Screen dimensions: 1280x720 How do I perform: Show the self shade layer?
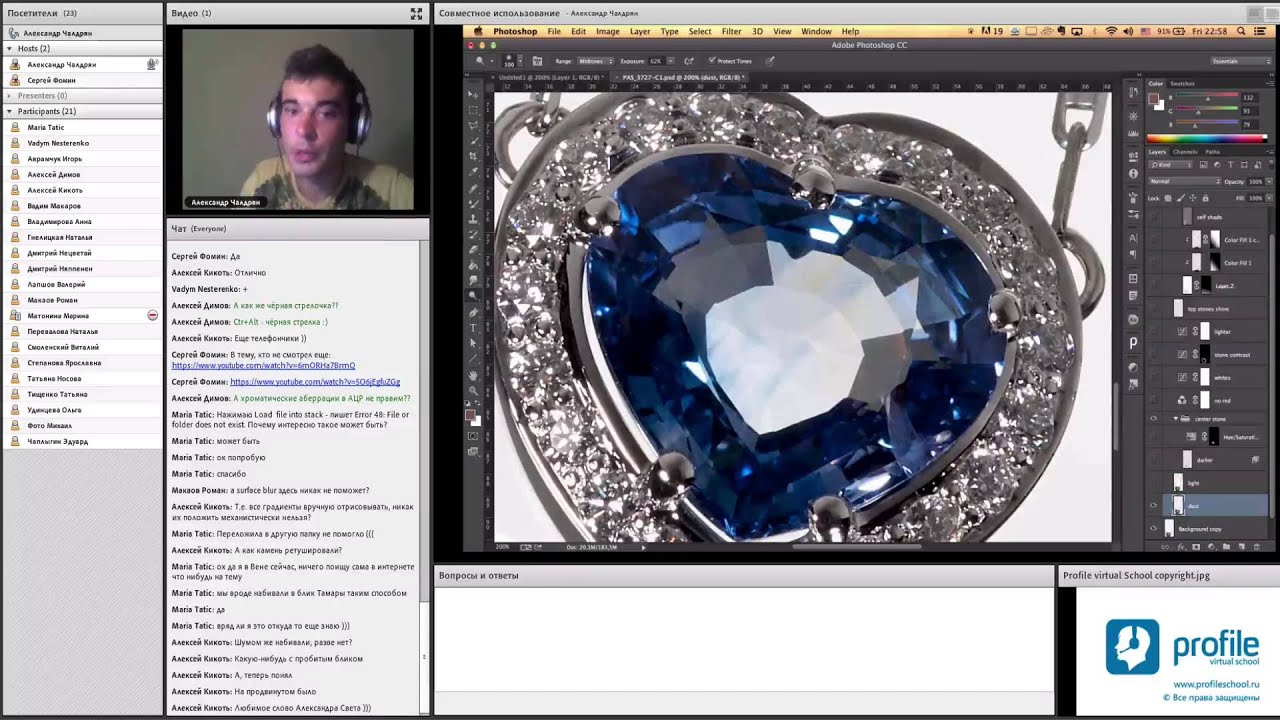click(x=1153, y=217)
